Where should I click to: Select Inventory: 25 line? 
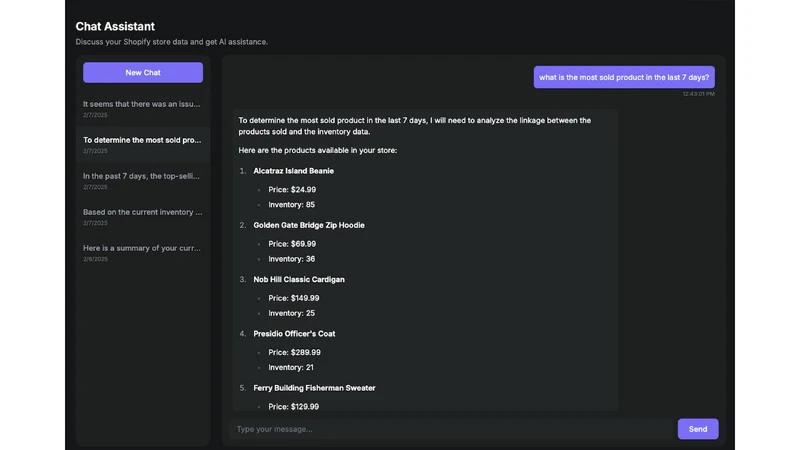291,313
